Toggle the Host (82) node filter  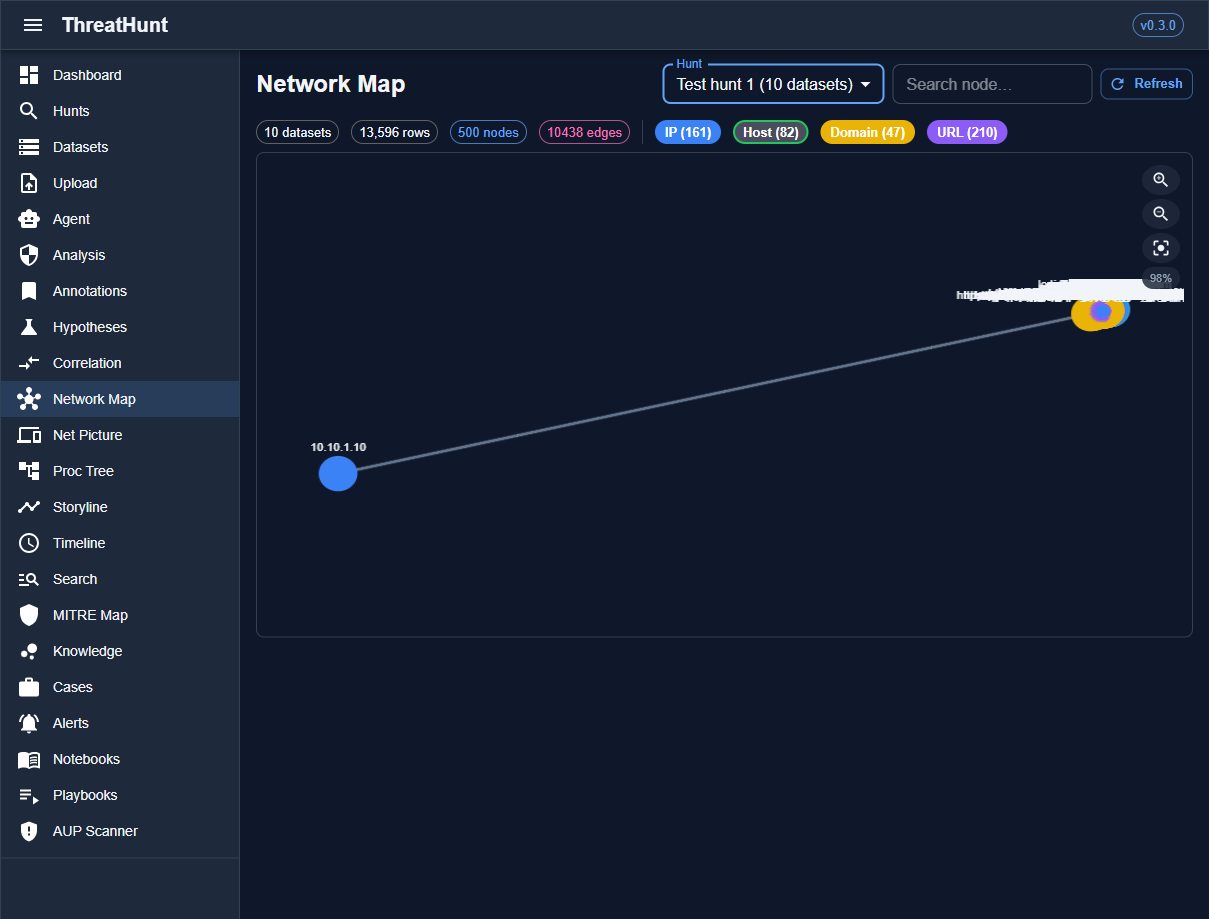(770, 132)
